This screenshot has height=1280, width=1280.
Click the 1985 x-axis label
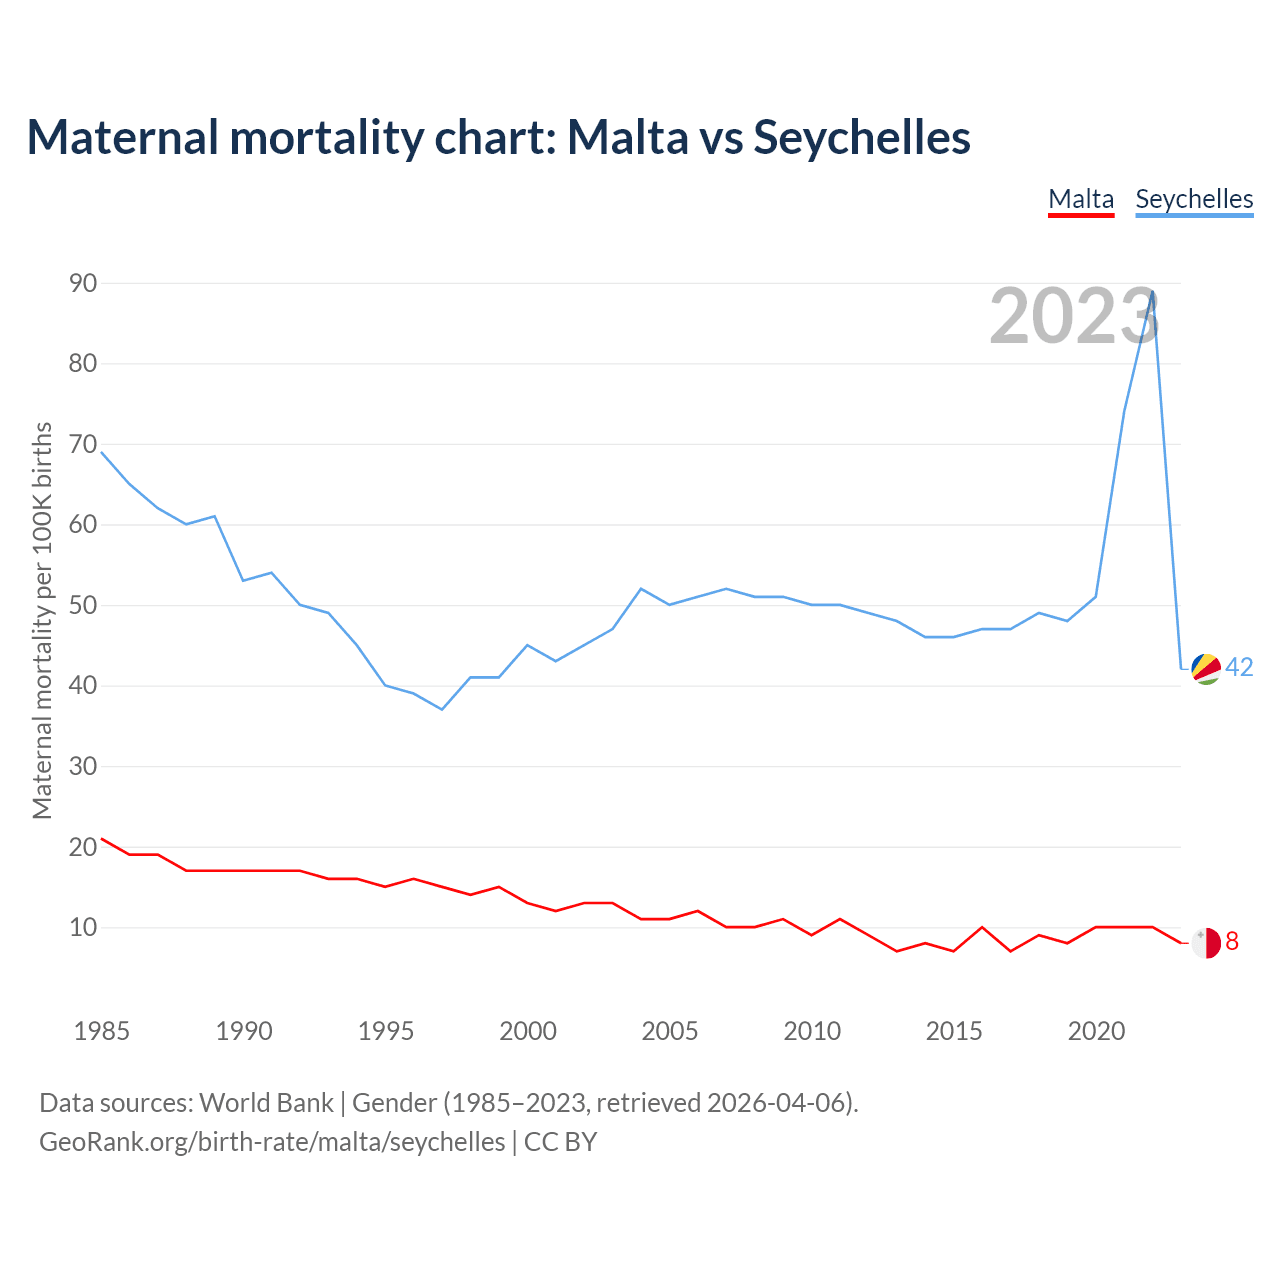coord(102,1031)
